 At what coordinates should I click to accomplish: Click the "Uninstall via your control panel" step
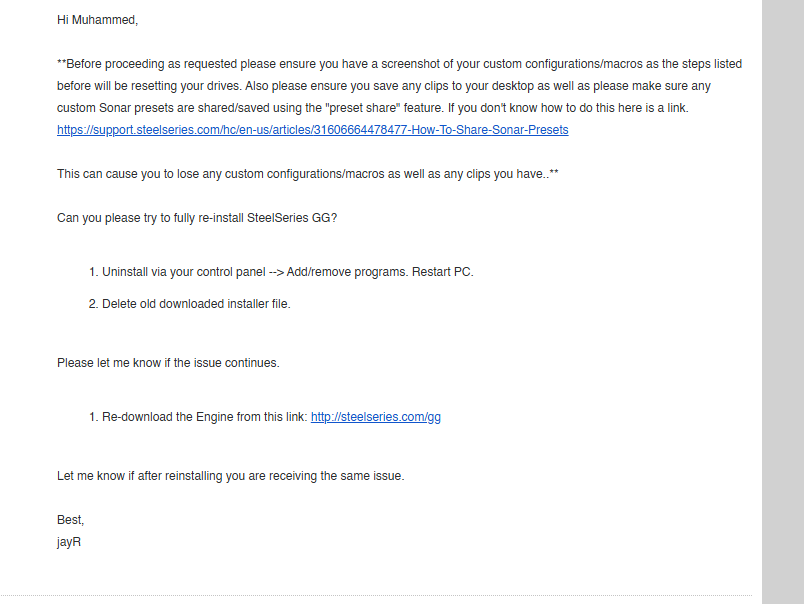[184, 272]
